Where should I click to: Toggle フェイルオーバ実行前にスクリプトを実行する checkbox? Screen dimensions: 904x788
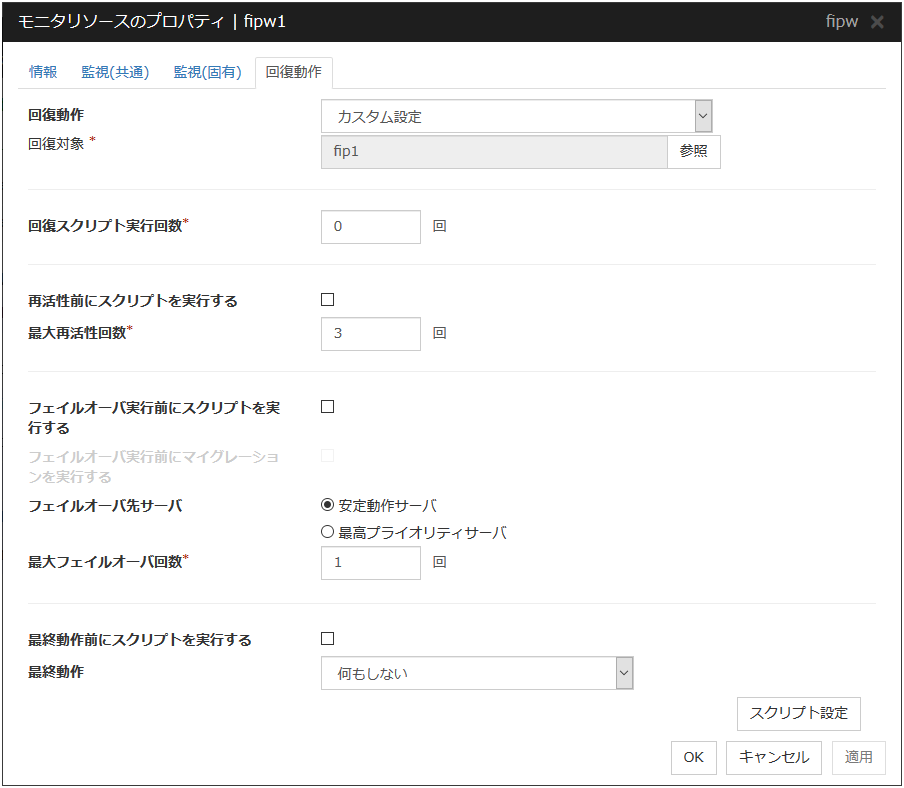coord(327,407)
